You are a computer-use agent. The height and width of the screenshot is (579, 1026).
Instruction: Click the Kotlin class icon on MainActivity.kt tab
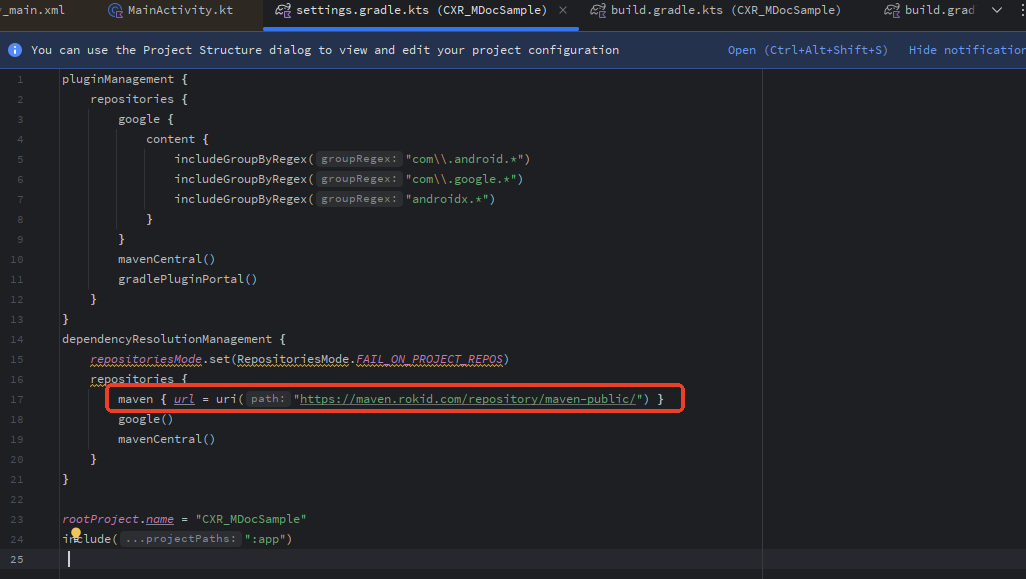click(116, 10)
